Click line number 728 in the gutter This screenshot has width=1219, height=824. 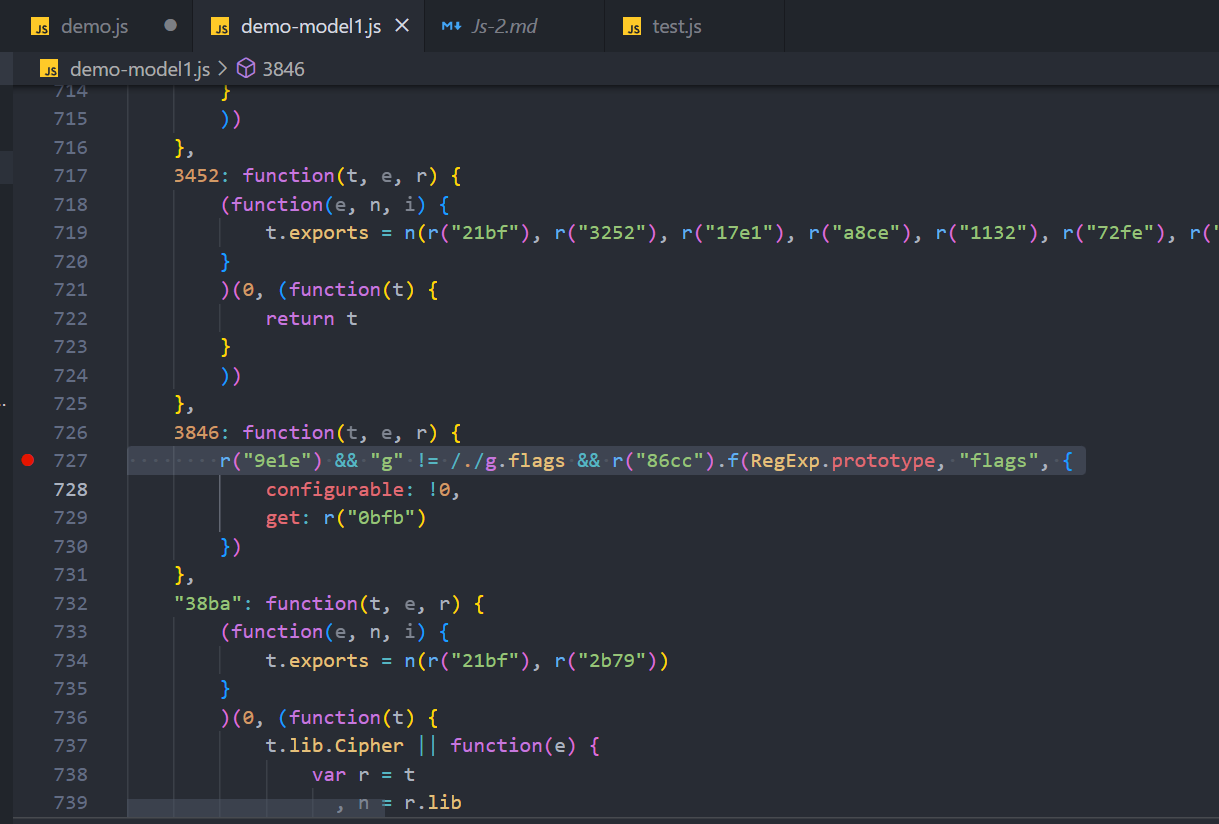click(69, 489)
